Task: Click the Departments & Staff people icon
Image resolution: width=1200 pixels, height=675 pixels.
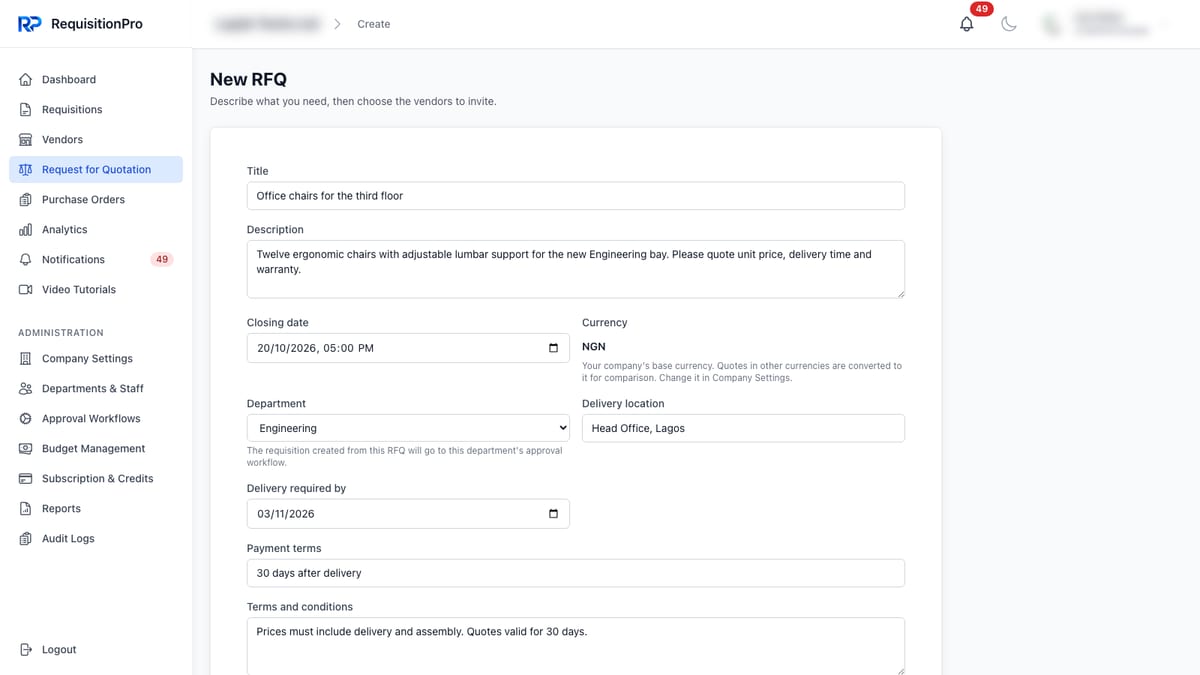Action: [26, 388]
